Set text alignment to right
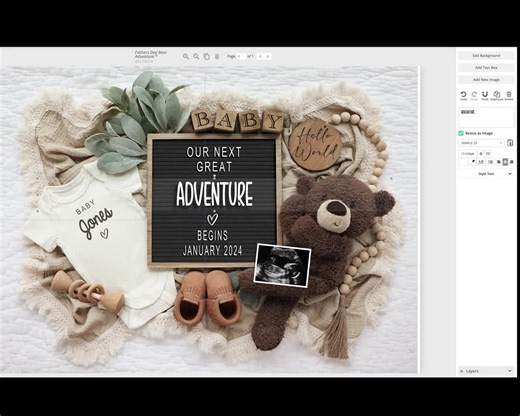This screenshot has height=416, width=520. (x=512, y=162)
